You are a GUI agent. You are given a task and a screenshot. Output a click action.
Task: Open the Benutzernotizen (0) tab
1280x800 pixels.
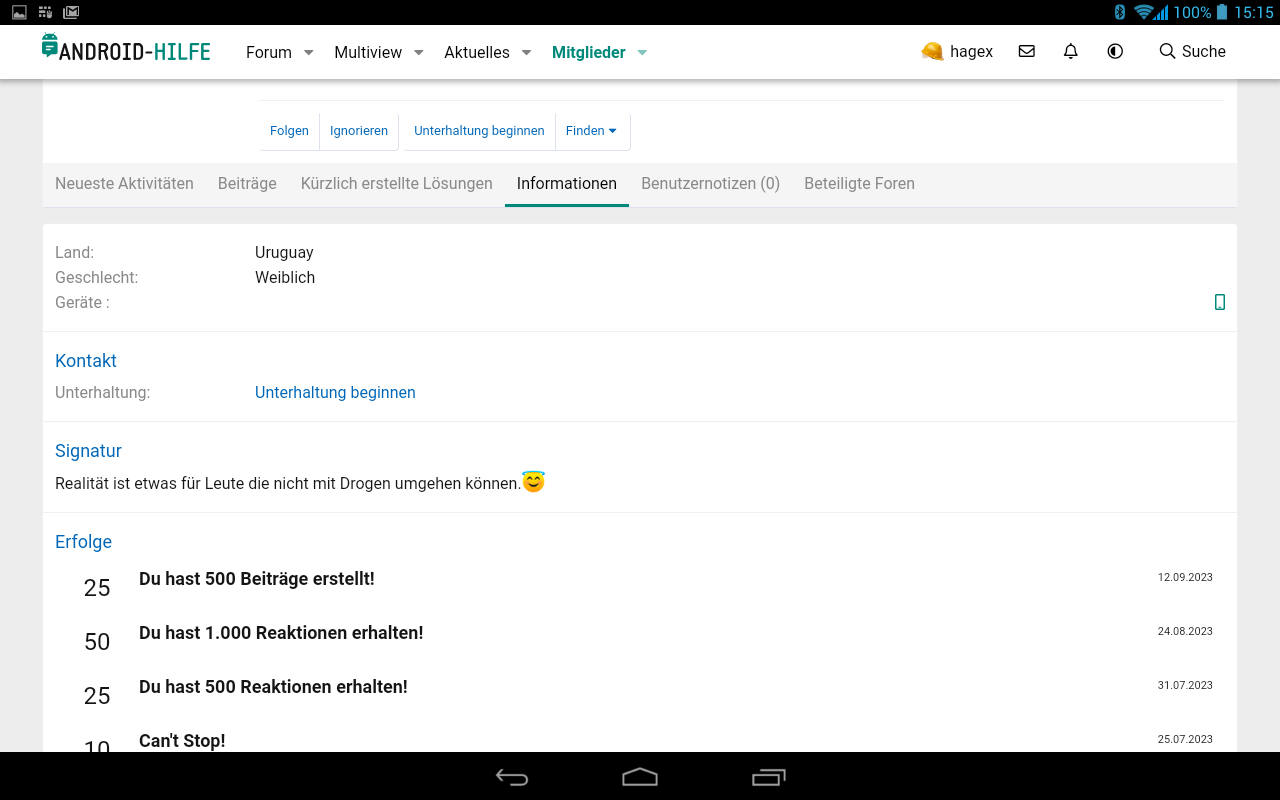click(710, 183)
